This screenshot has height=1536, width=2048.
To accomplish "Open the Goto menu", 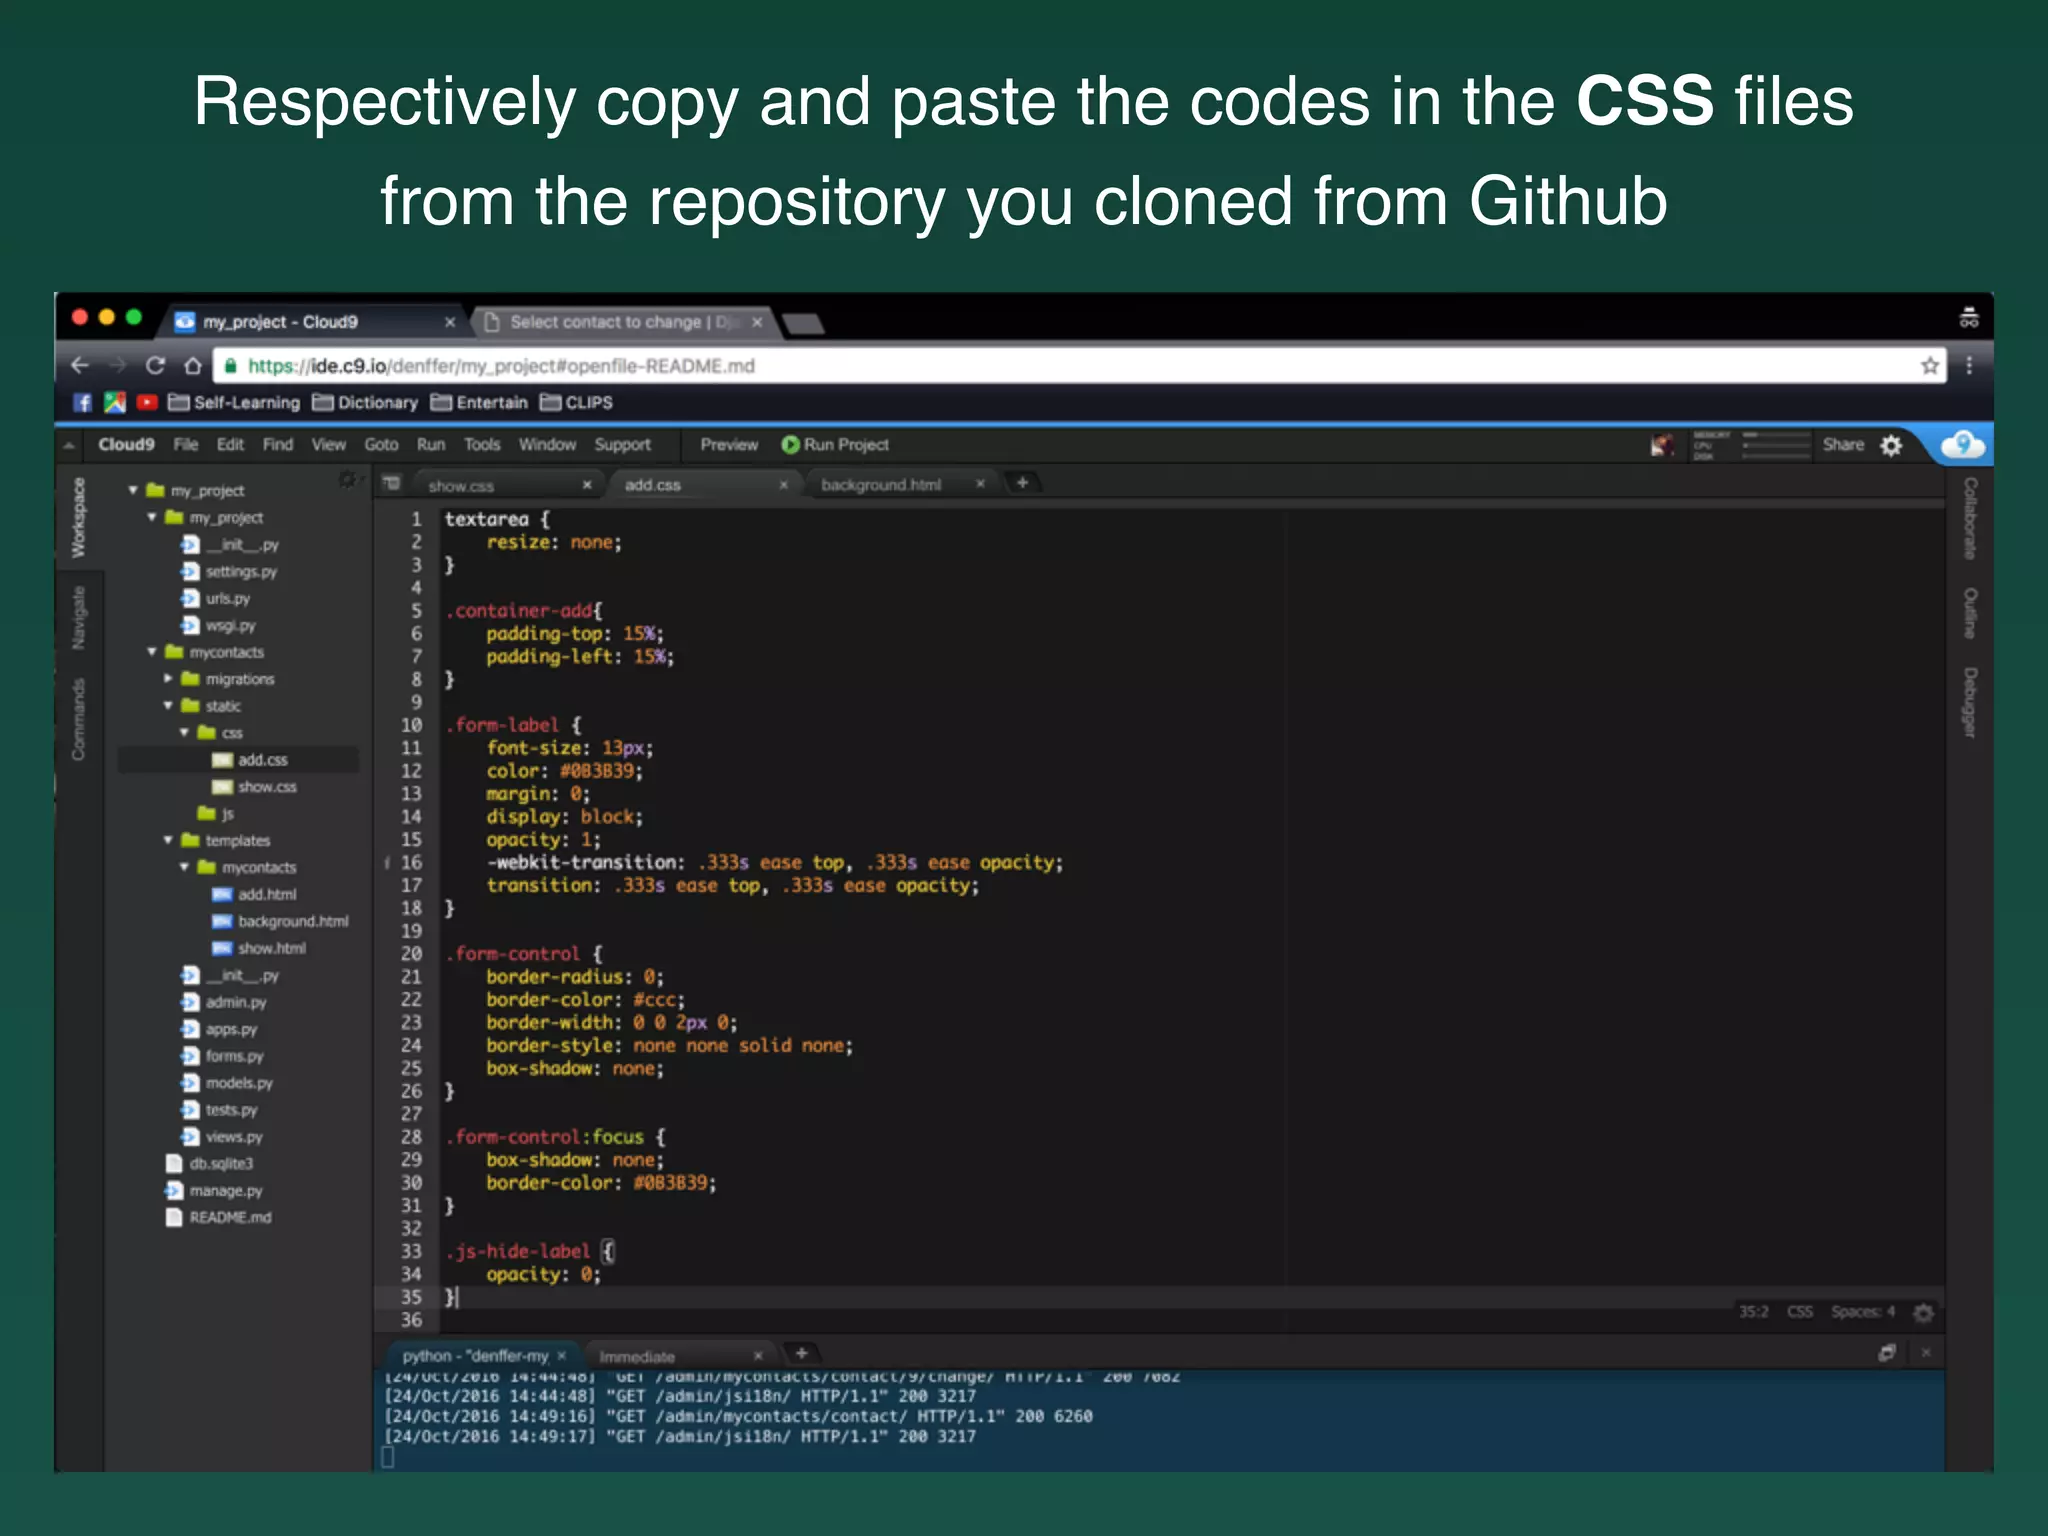I will (381, 445).
